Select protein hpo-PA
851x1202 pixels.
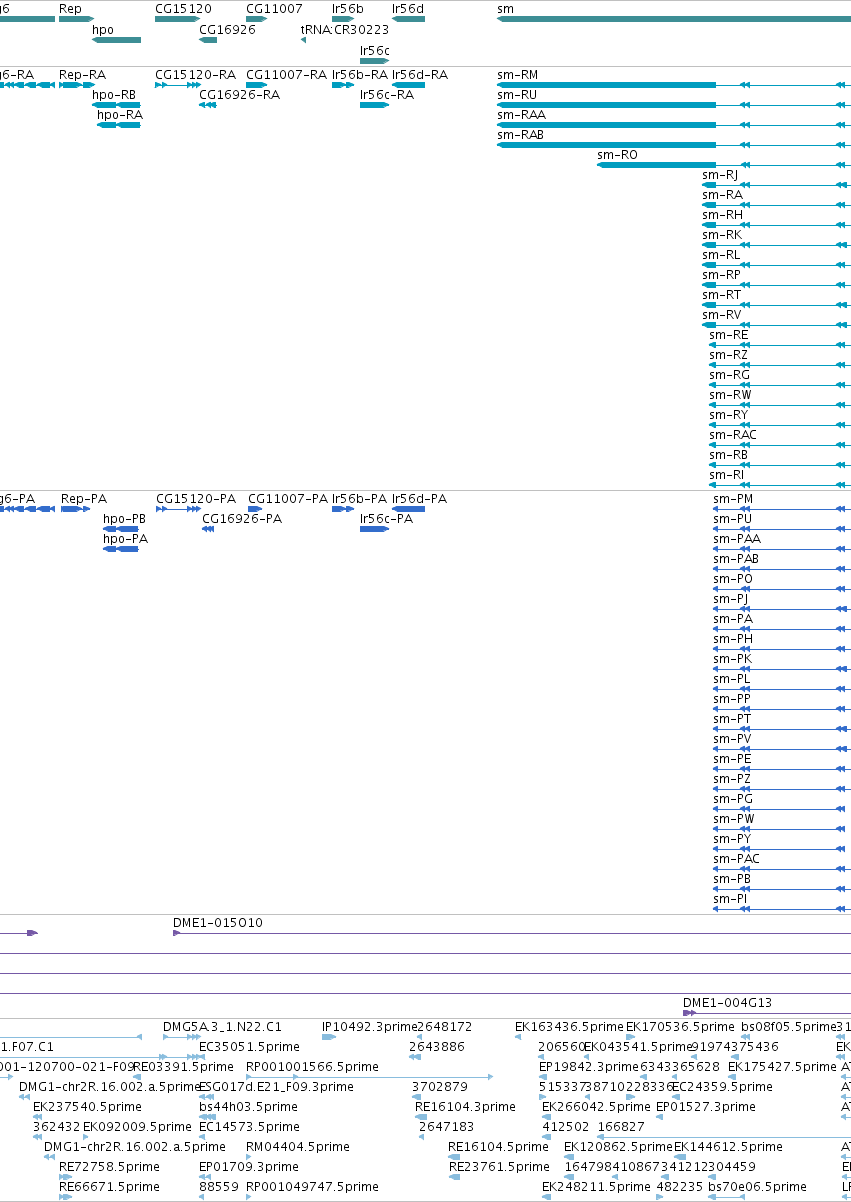point(121,549)
